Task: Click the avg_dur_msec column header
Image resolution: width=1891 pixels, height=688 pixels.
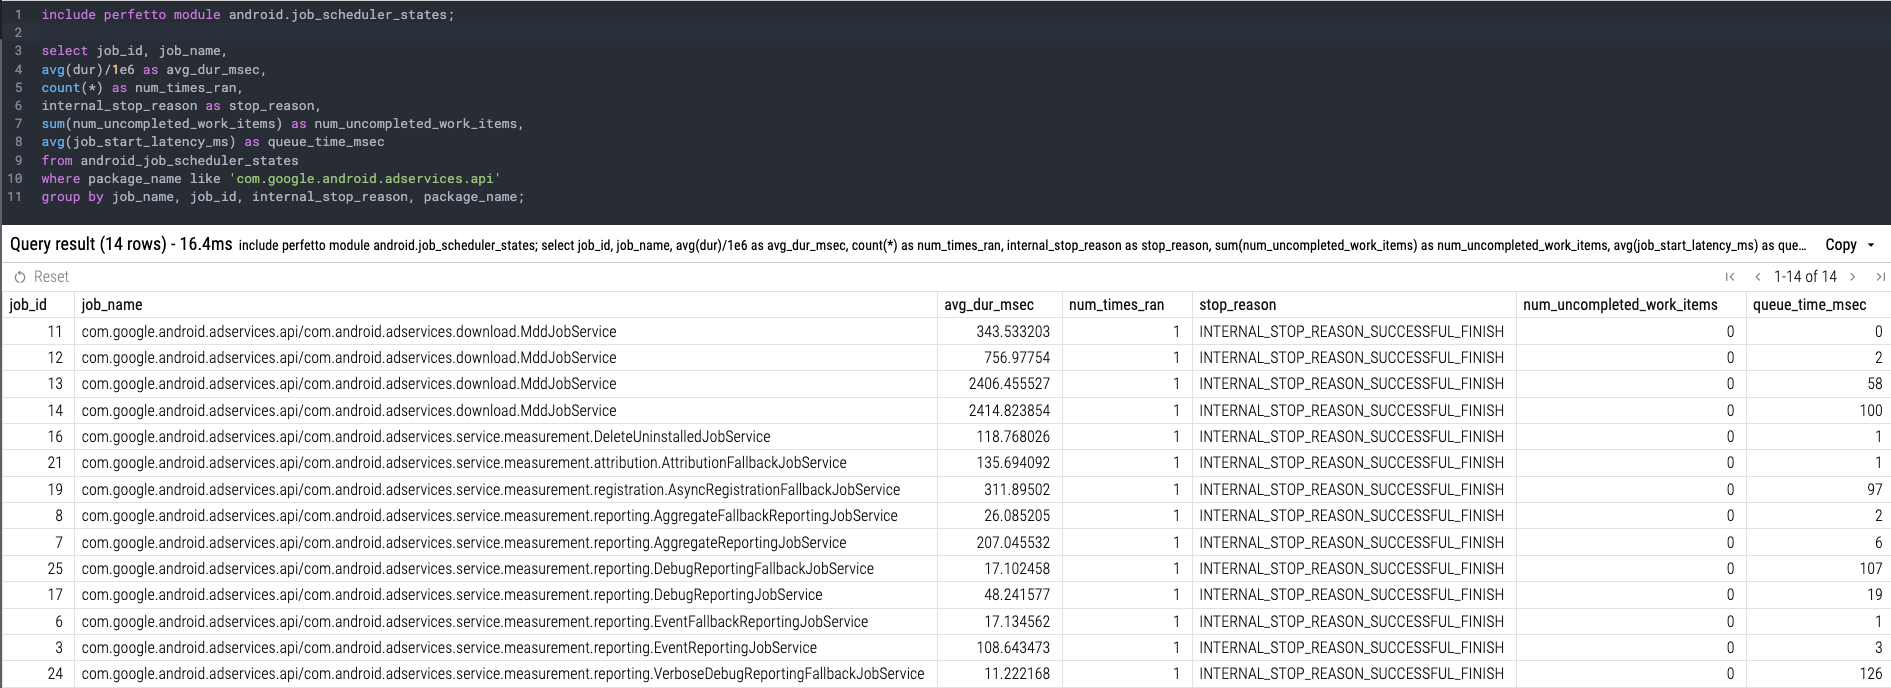Action: pos(988,305)
